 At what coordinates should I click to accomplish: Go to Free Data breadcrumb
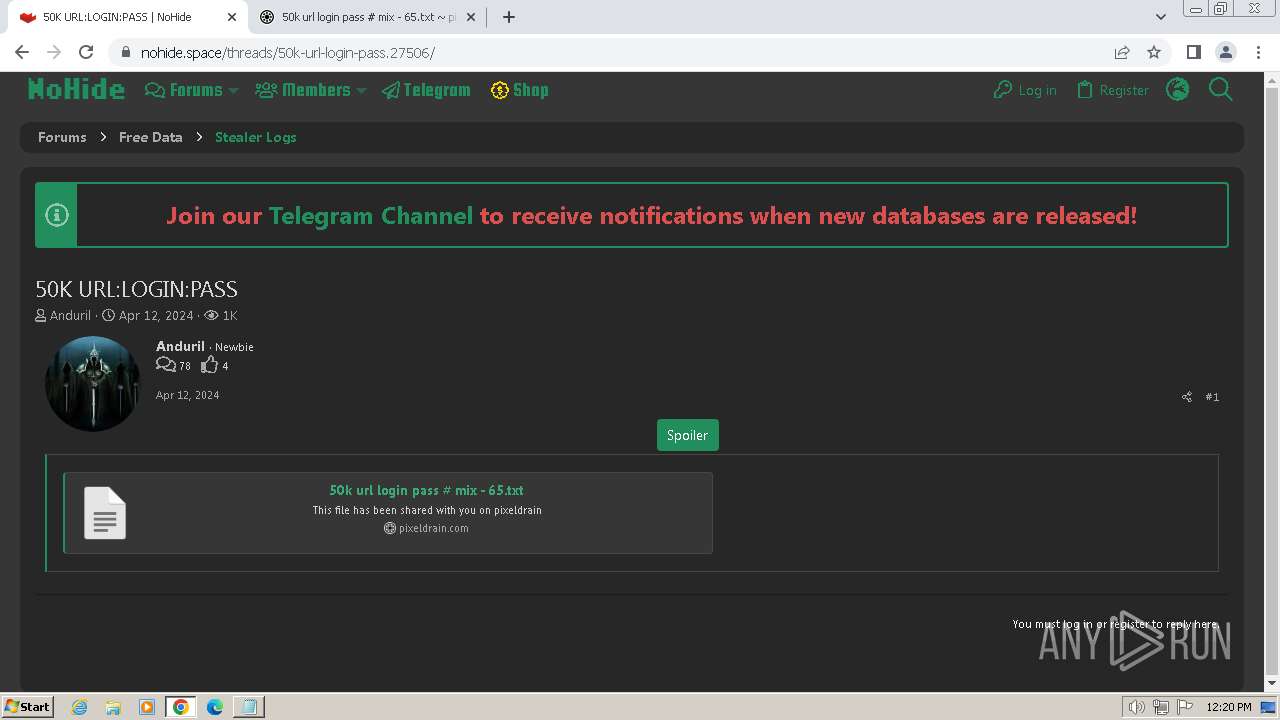point(150,137)
